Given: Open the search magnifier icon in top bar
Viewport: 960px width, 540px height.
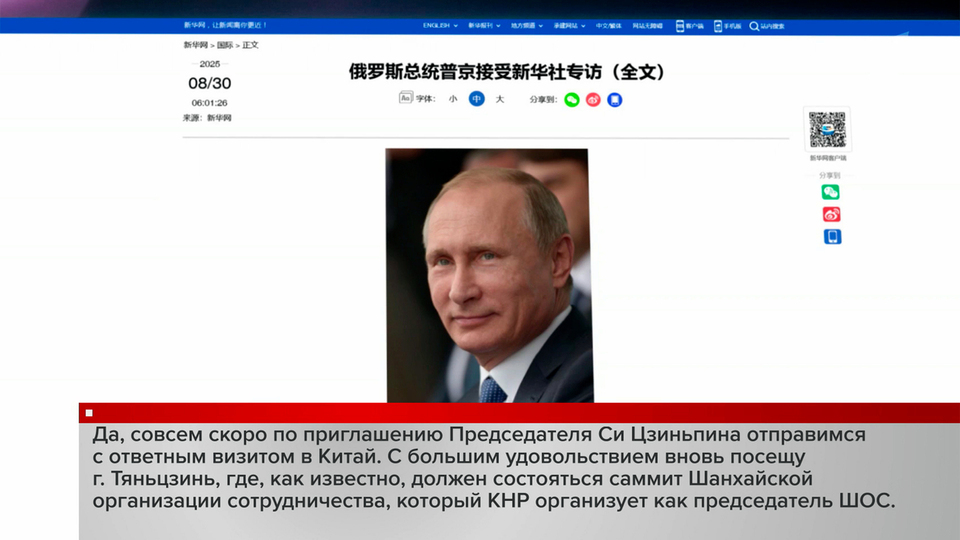Looking at the screenshot, I should (755, 26).
